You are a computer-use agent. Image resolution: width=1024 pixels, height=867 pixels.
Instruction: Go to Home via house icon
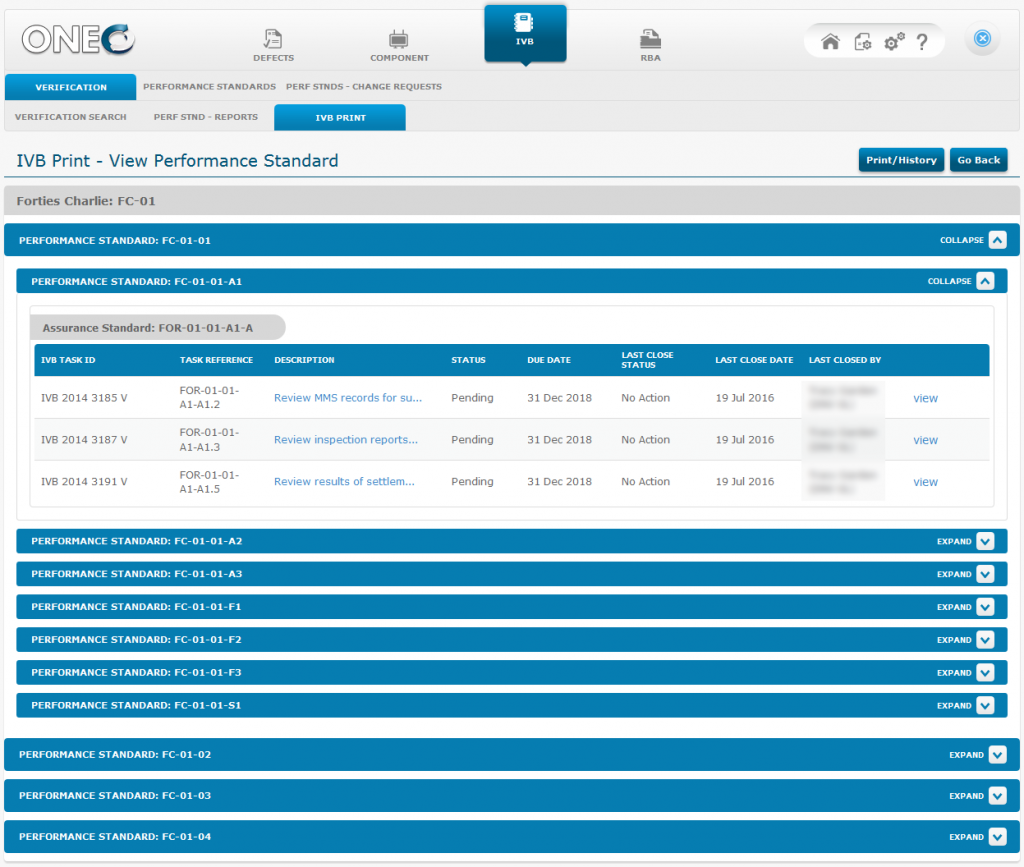[x=830, y=42]
